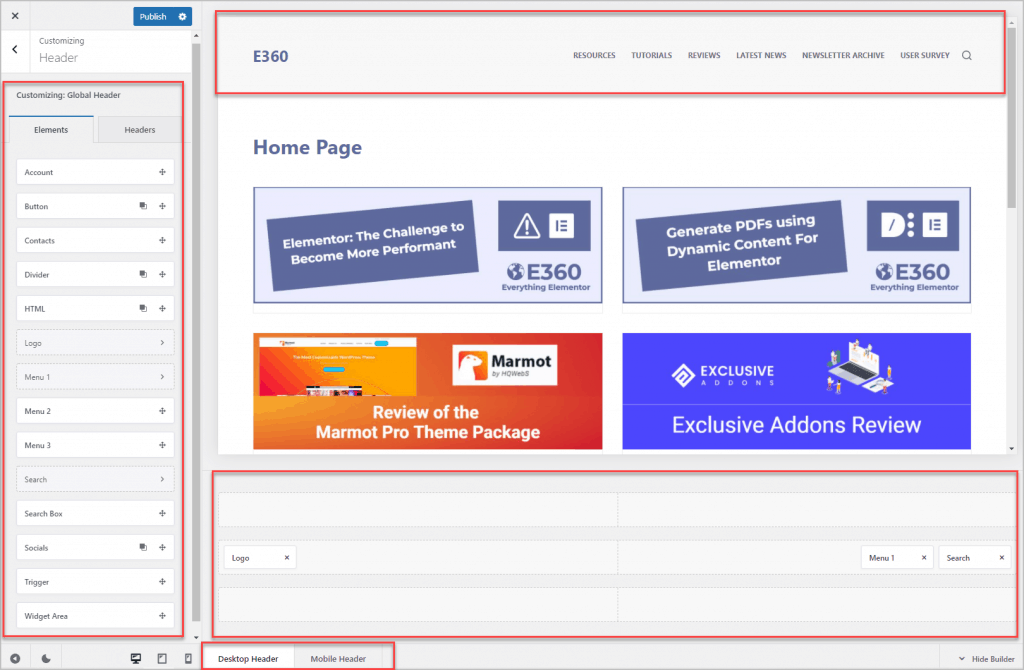1024x670 pixels.
Task: Switch to desktop preview device icon
Action: point(136,658)
